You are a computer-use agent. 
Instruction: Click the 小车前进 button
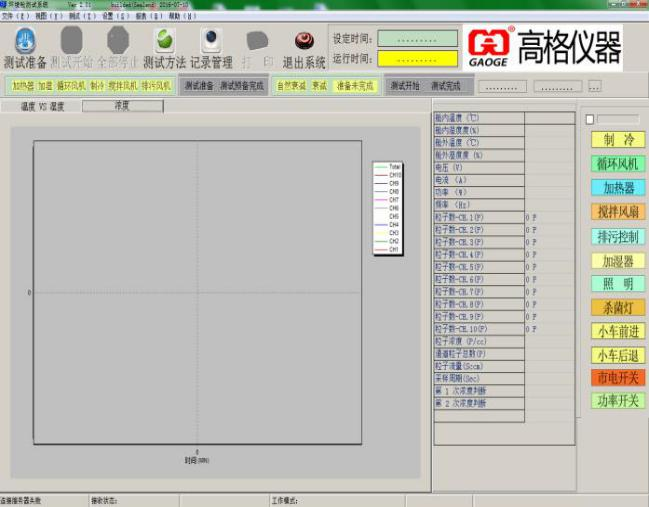618,332
